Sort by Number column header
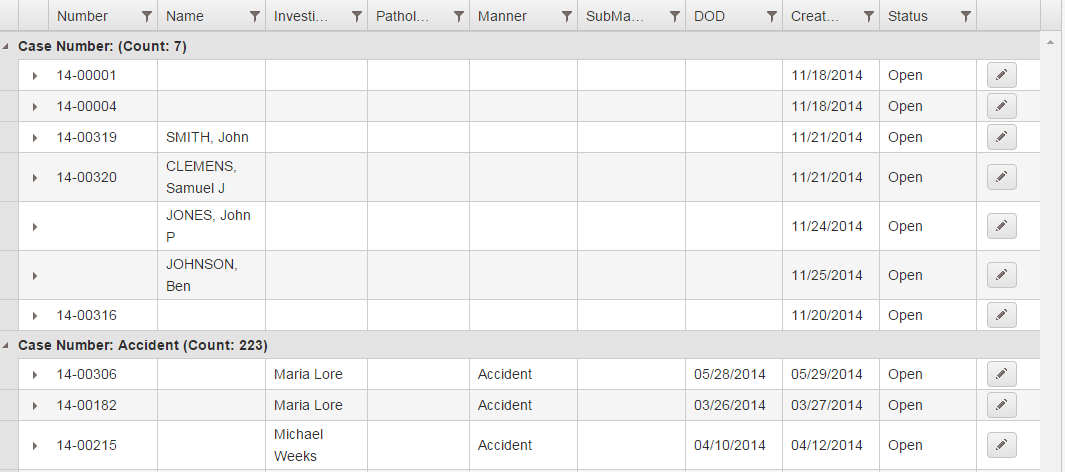1065x472 pixels. click(x=82, y=16)
